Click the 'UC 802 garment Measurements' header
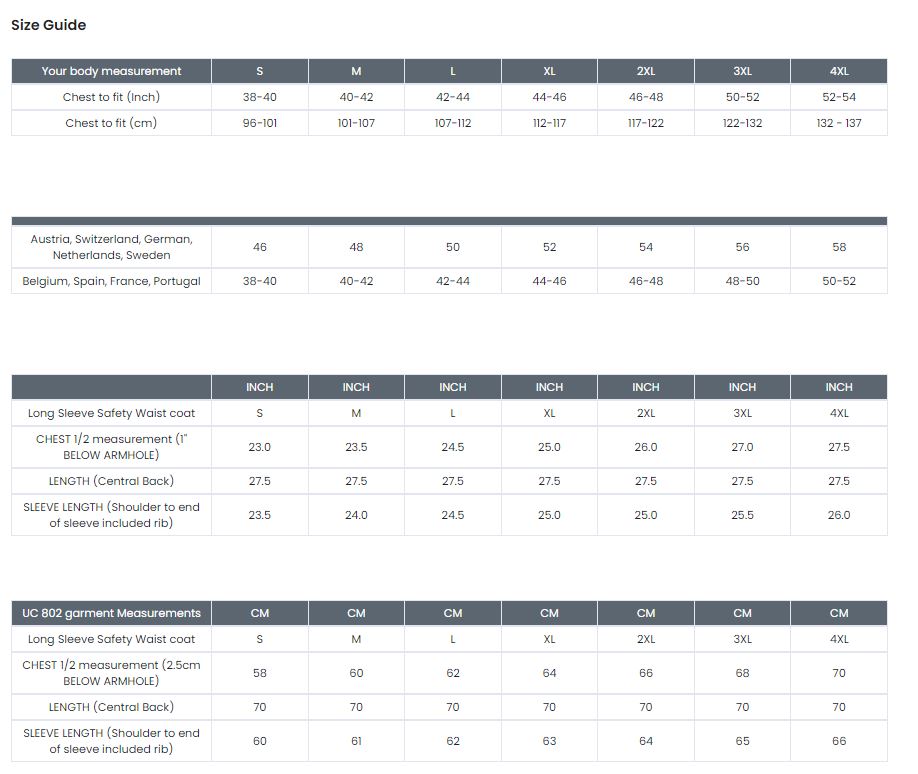The height and width of the screenshot is (774, 918). (111, 613)
